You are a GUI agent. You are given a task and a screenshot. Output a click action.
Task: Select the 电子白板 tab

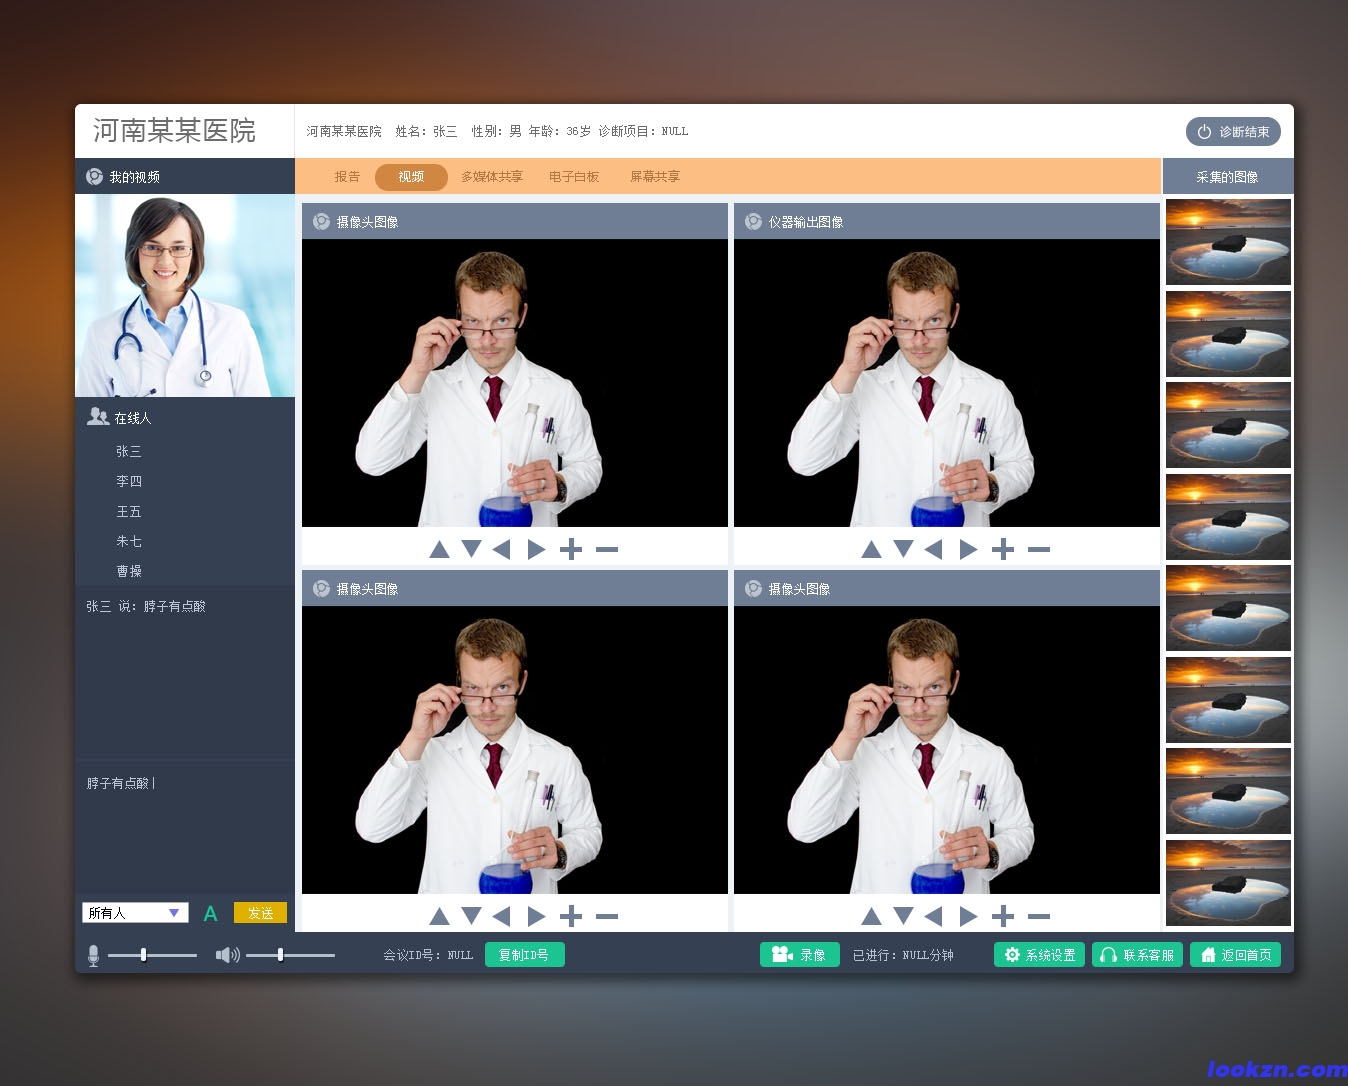click(574, 177)
